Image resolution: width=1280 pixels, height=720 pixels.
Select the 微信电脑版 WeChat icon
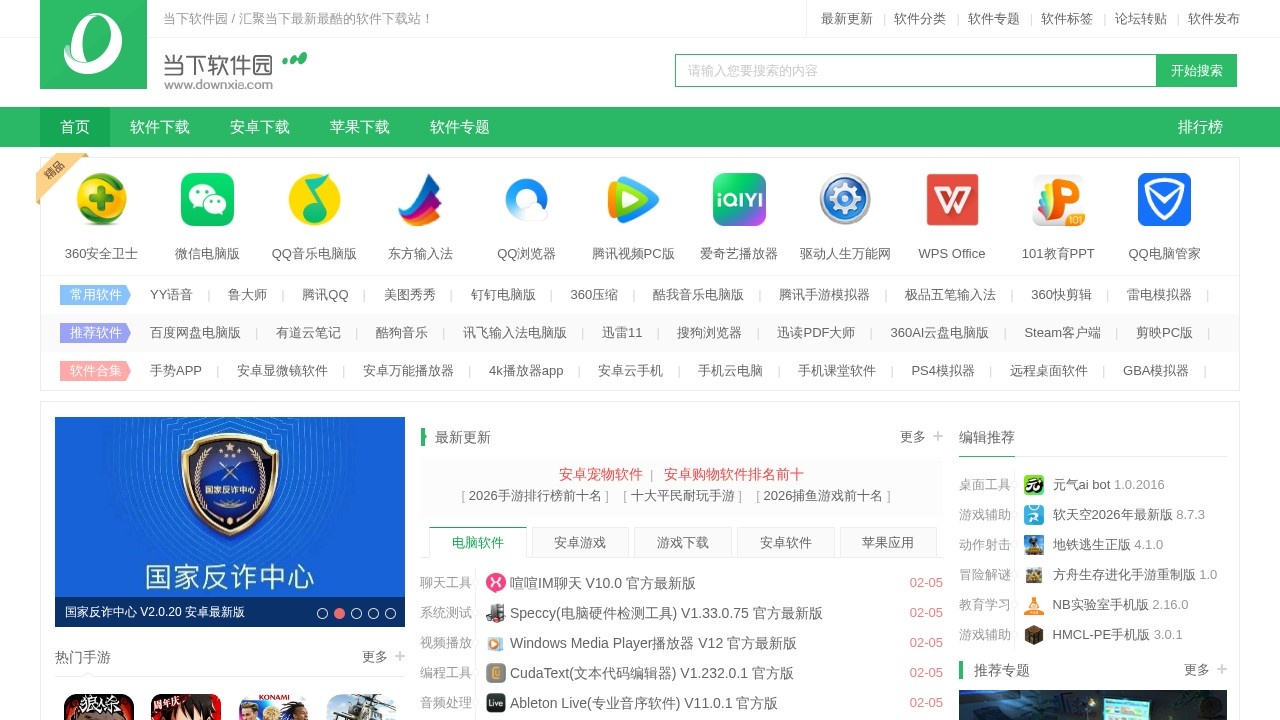[x=206, y=200]
